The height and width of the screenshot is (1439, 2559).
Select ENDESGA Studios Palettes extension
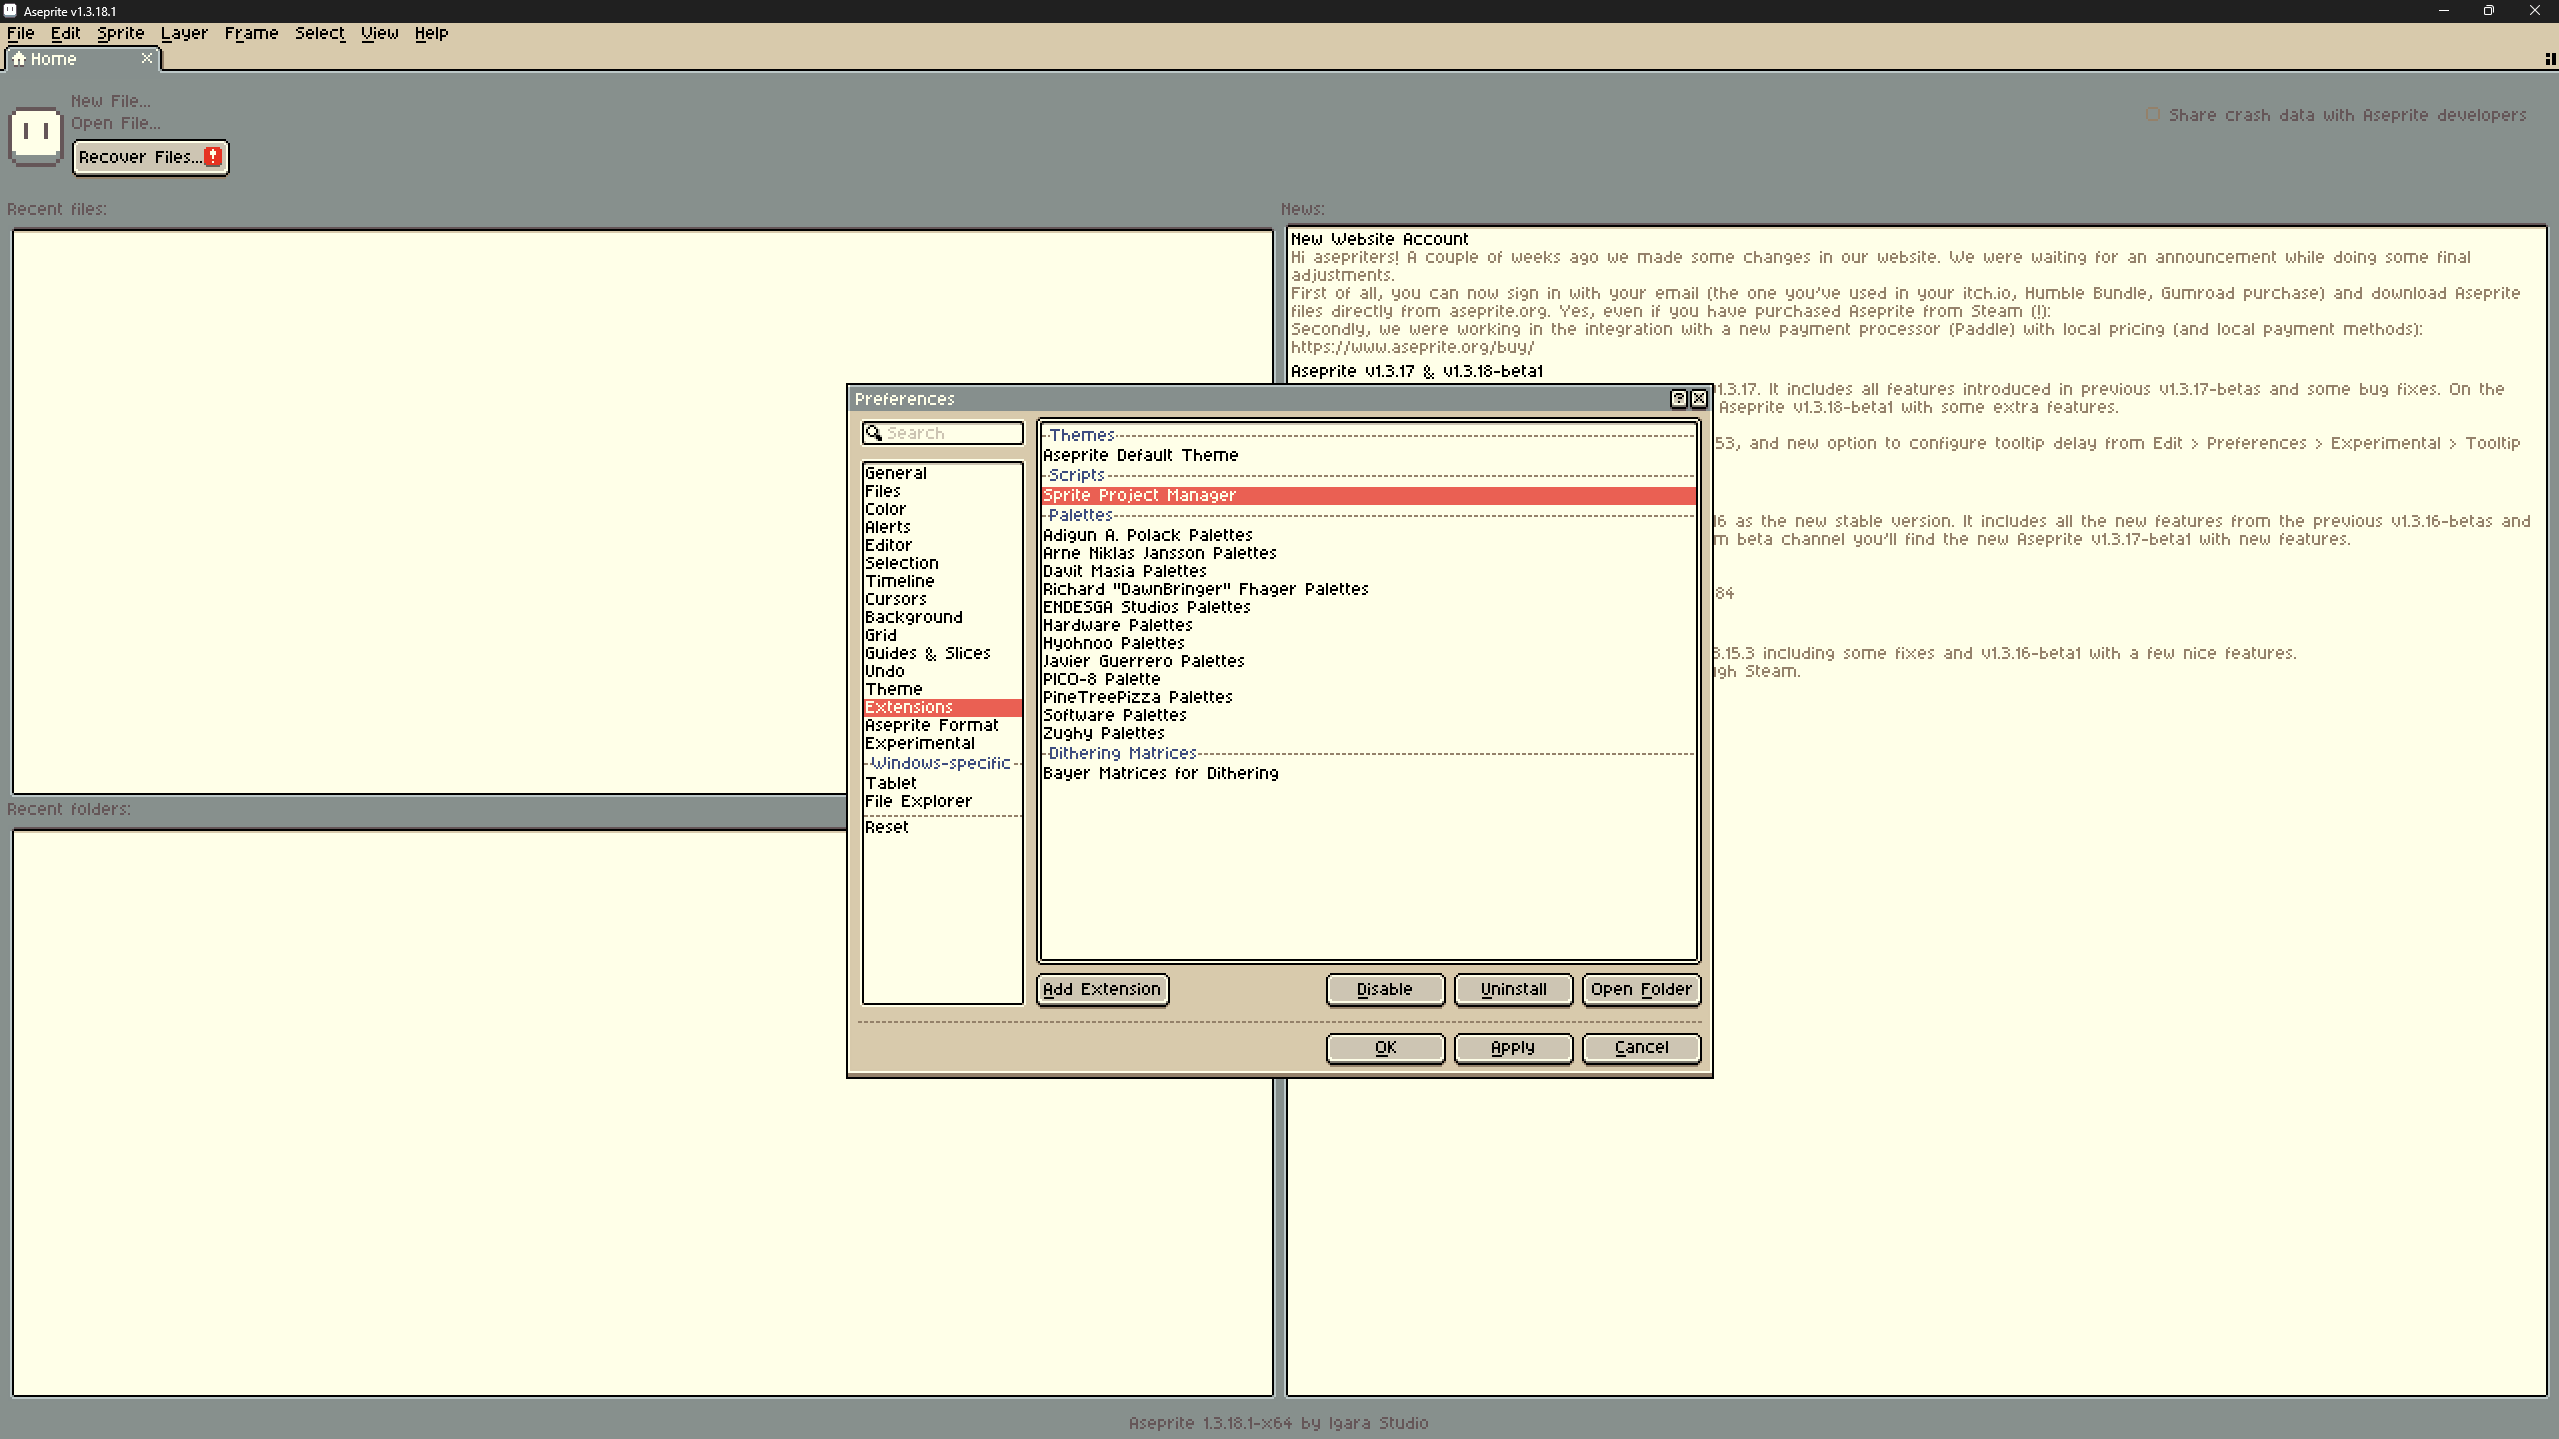pos(1368,607)
